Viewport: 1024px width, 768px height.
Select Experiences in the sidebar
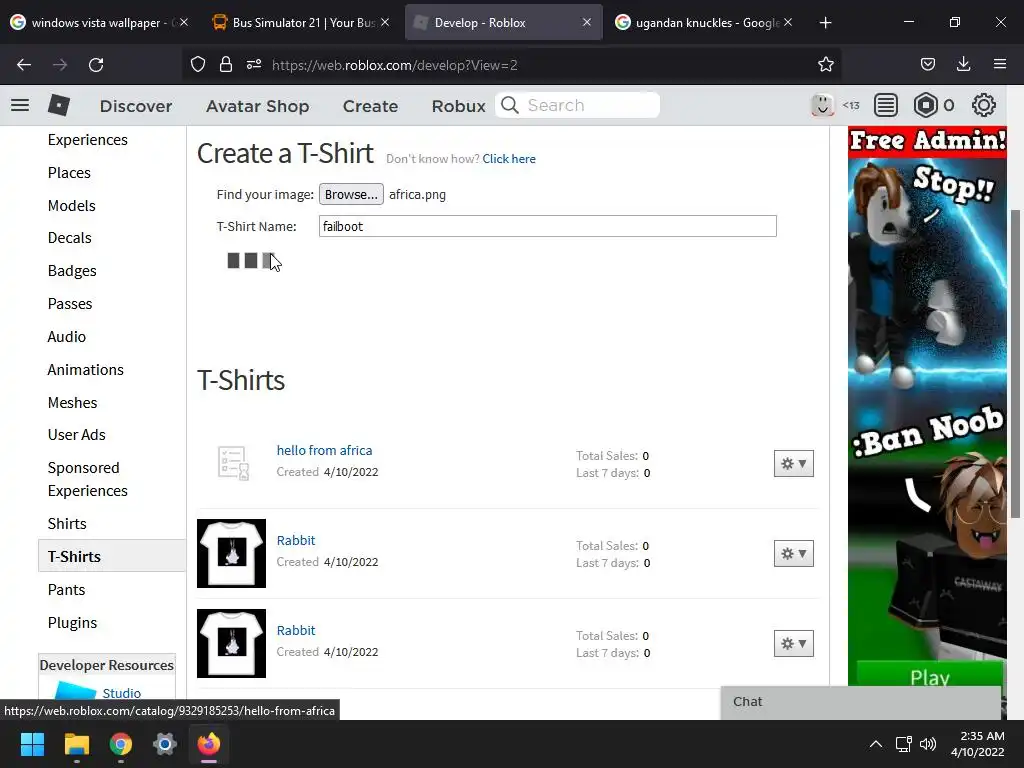click(x=88, y=140)
